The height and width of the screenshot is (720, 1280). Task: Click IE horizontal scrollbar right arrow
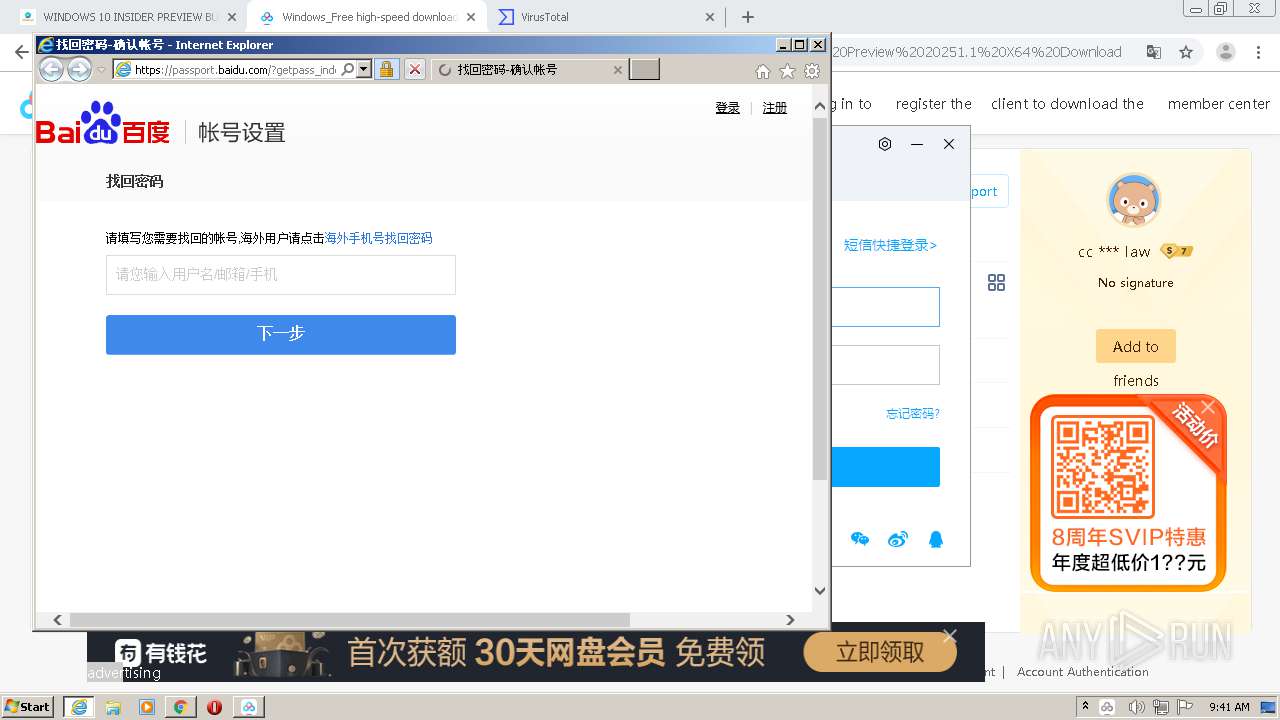click(790, 620)
